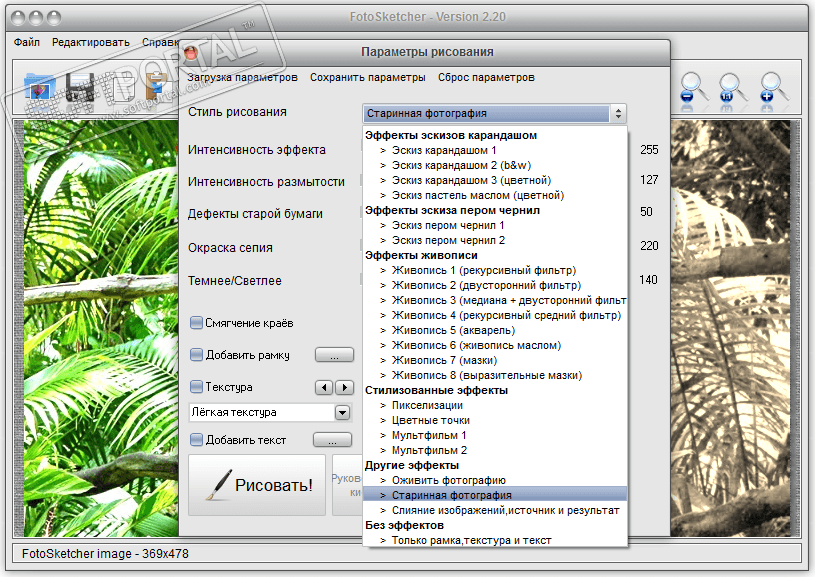Image resolution: width=815 pixels, height=577 pixels.
Task: Select Живопись 6 (живопись маслом)
Action: point(495,346)
